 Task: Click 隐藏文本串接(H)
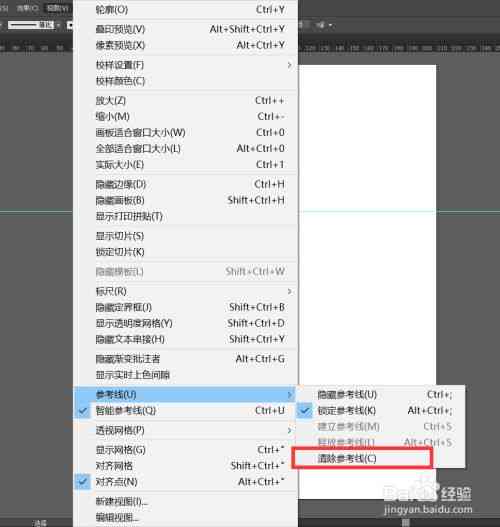coord(185,339)
